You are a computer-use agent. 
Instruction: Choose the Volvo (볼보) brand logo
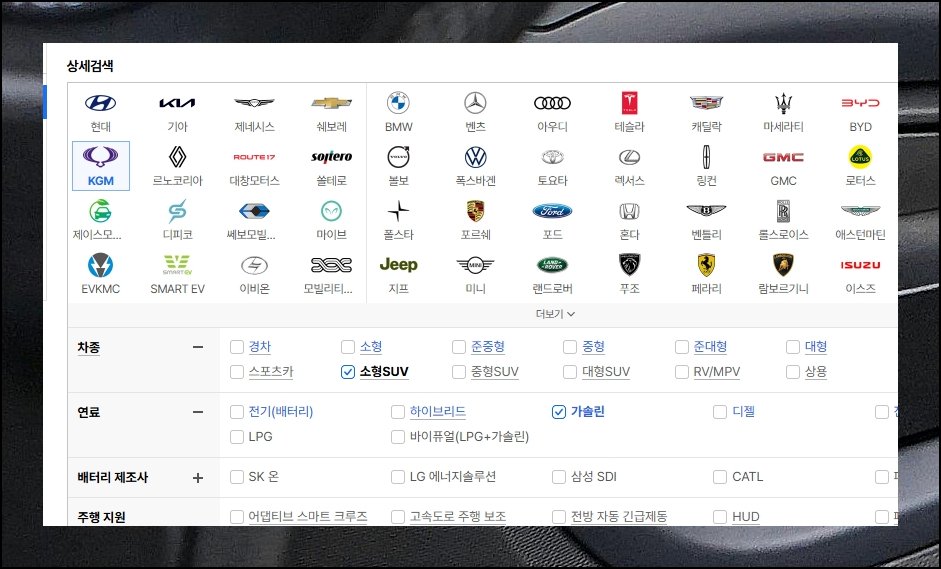(x=398, y=157)
